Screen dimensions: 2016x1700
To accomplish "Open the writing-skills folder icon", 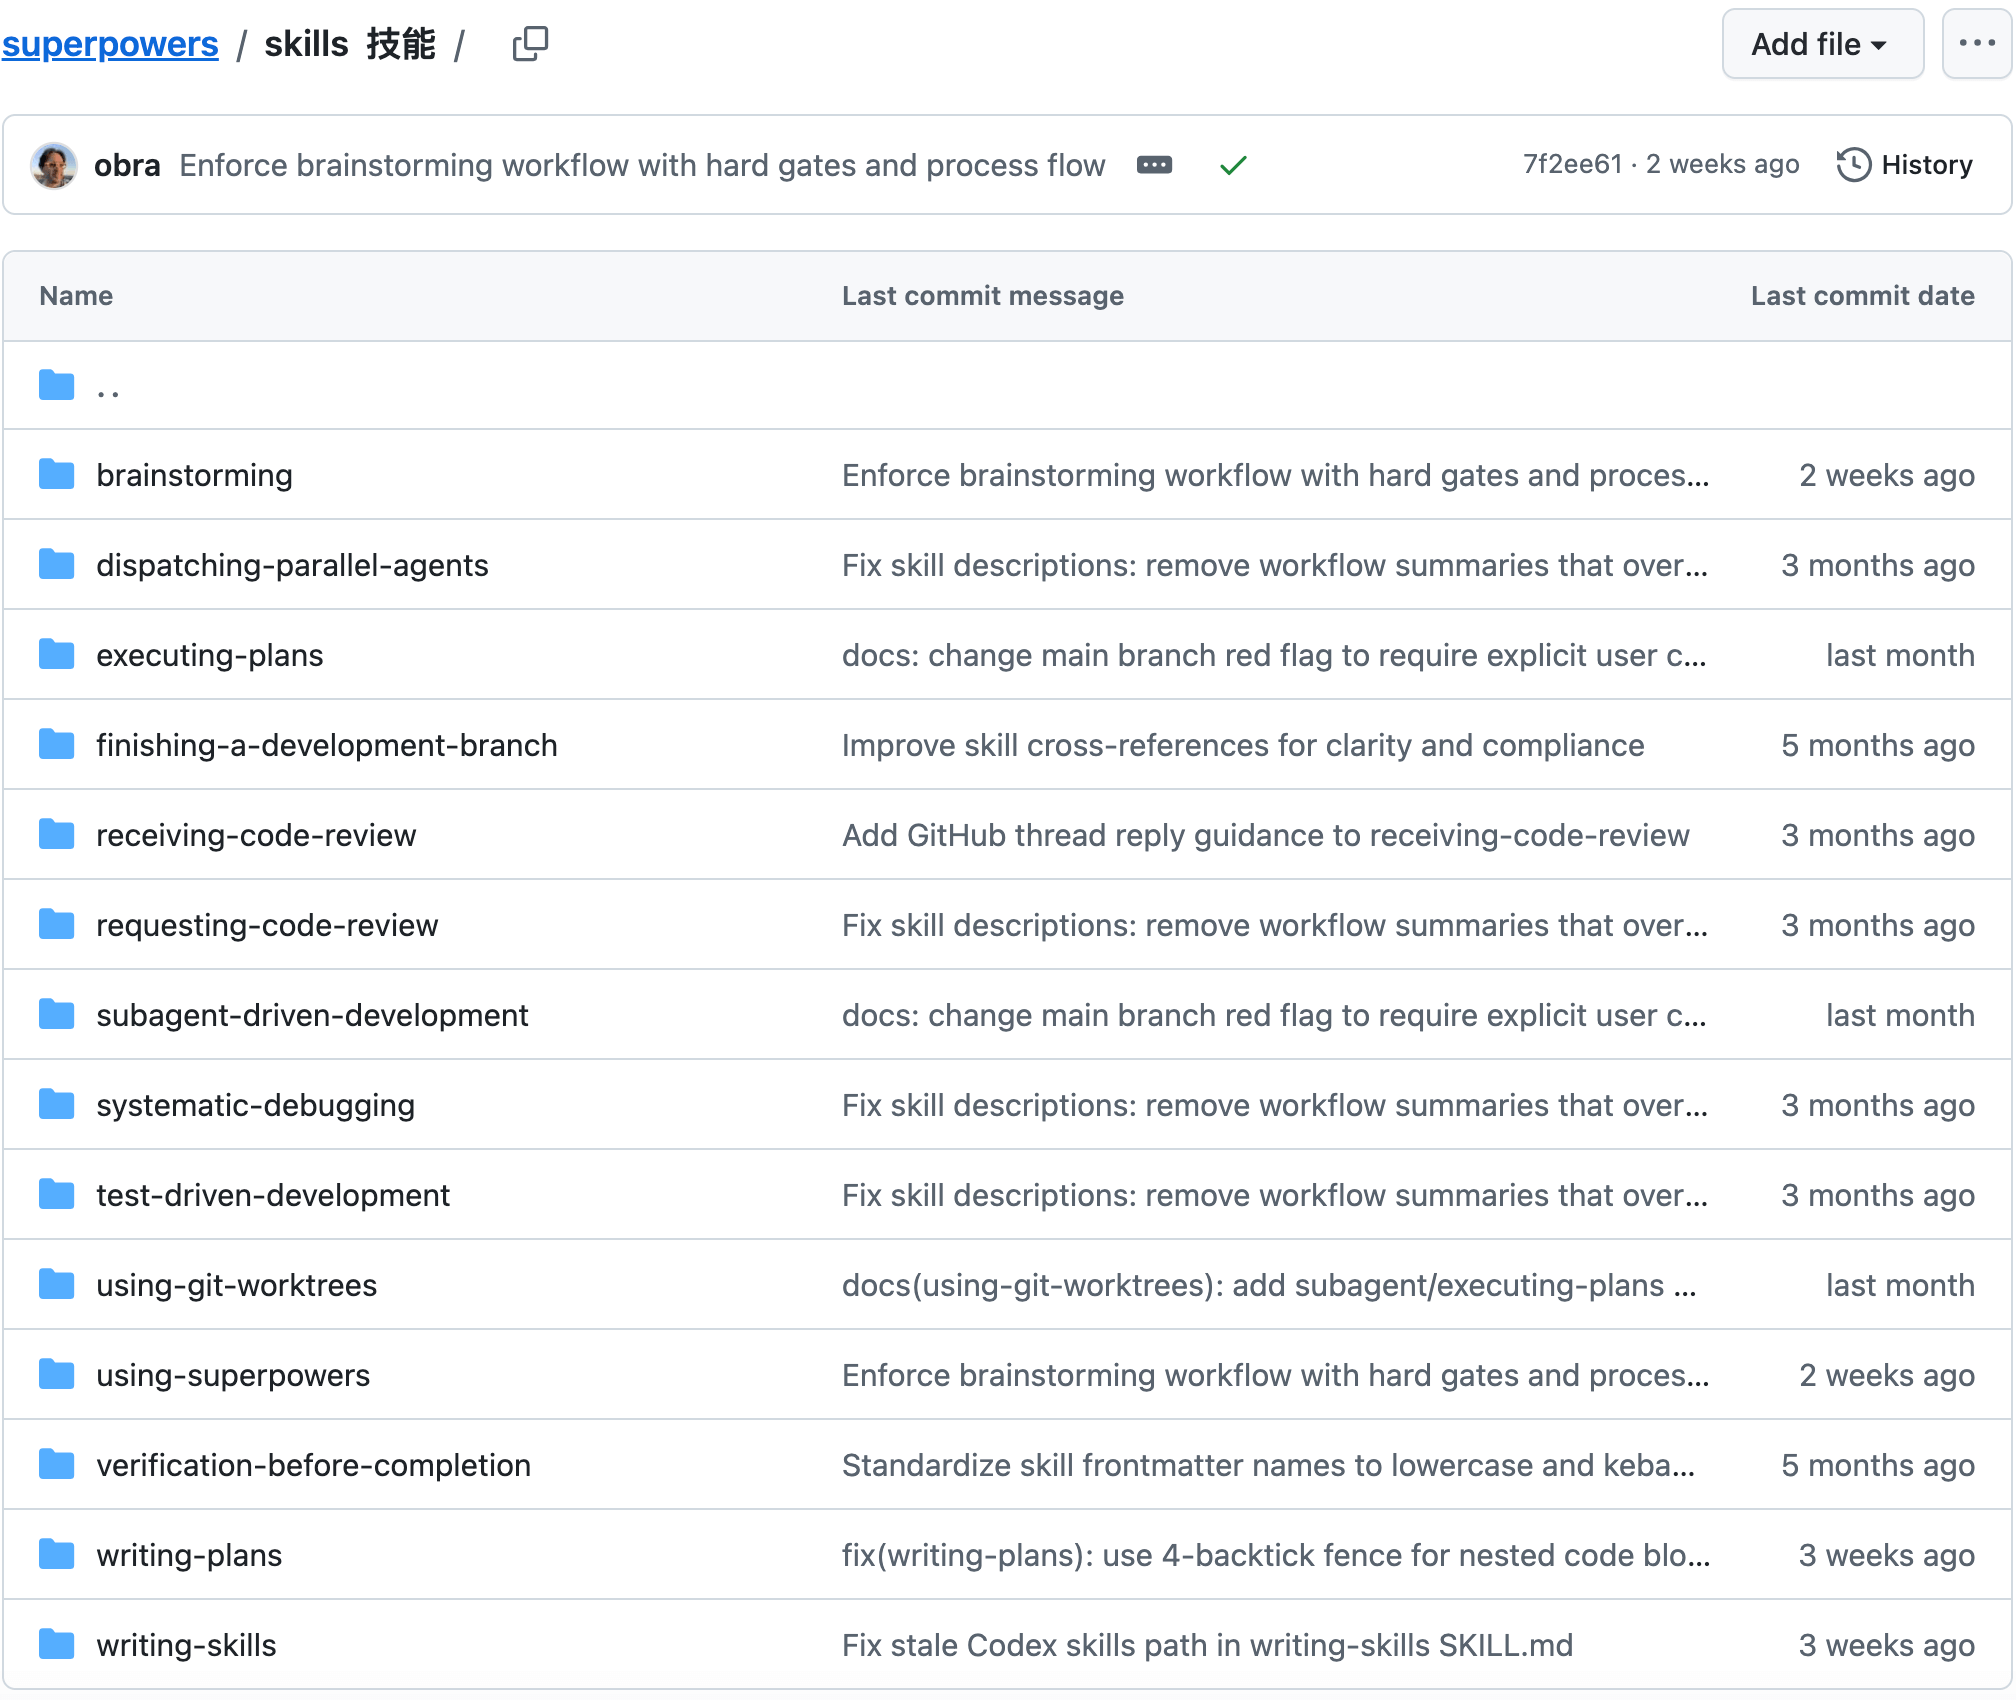I will pos(57,1645).
